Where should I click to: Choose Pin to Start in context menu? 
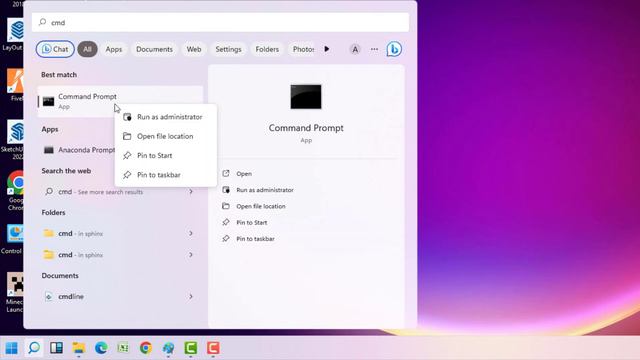click(x=165, y=156)
